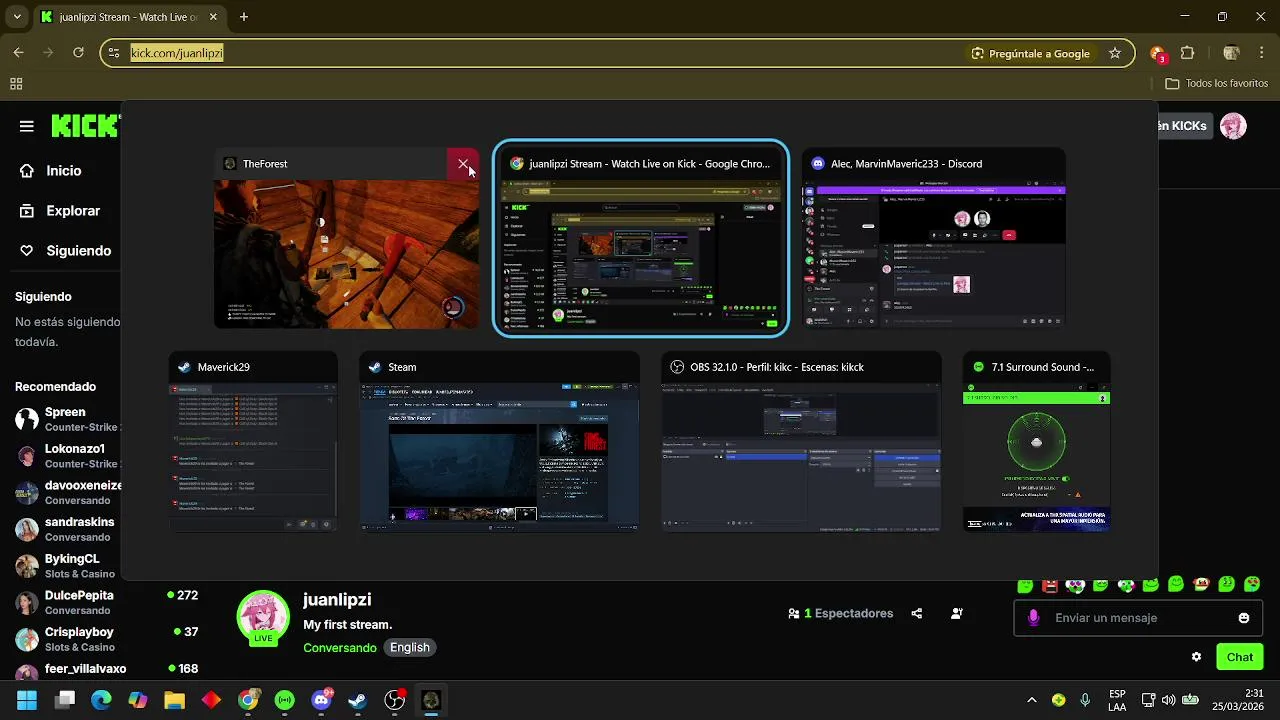The width and height of the screenshot is (1280, 720).
Task: Open recommended channel Lokonazo1
Action: pos(68,456)
